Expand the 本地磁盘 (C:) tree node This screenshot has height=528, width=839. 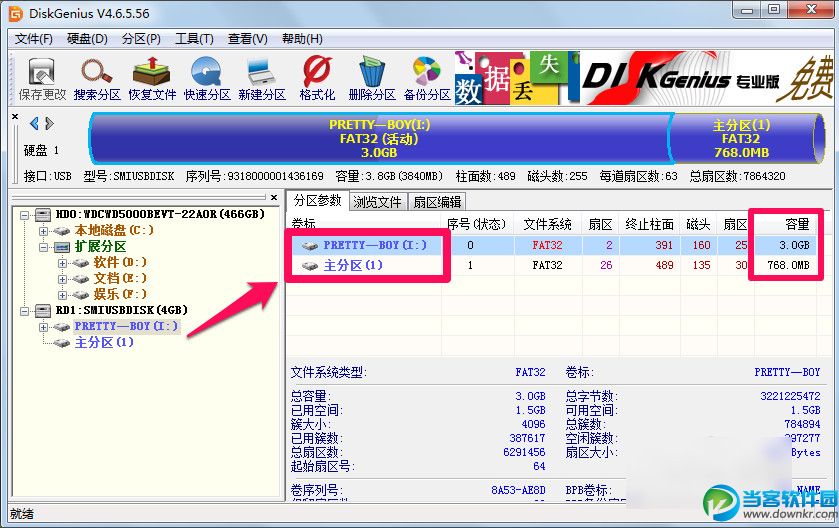[43, 231]
